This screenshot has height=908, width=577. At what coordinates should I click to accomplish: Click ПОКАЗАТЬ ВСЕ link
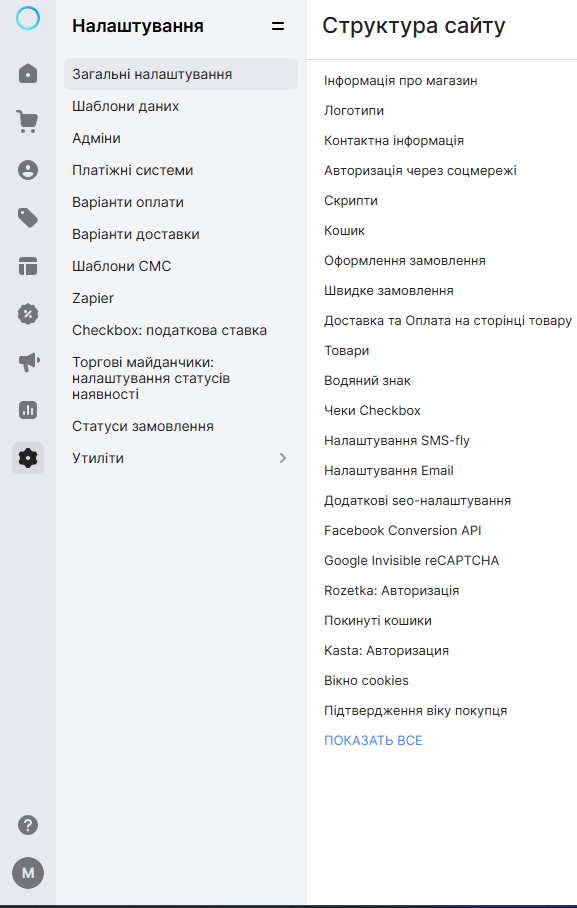pos(373,740)
